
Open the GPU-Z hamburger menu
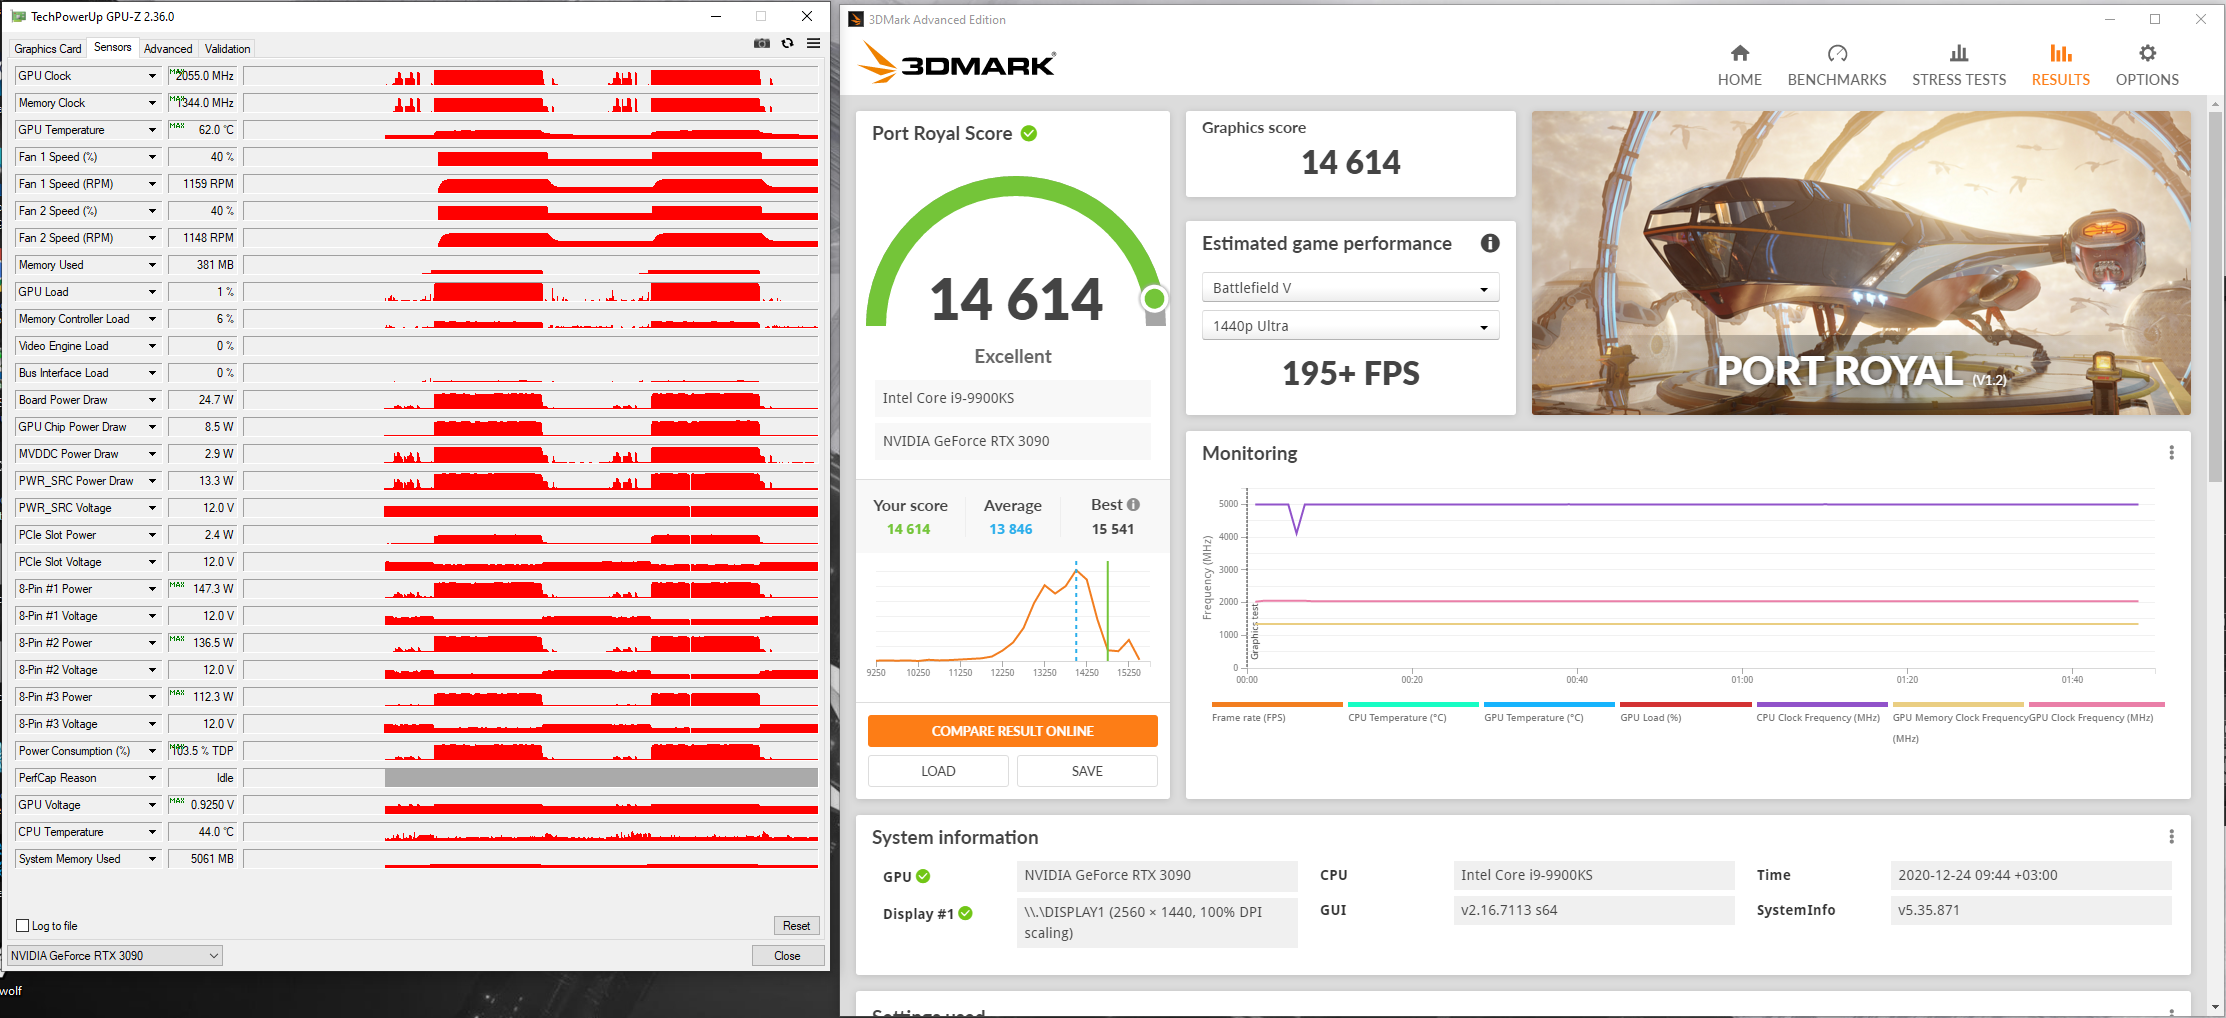tap(814, 43)
